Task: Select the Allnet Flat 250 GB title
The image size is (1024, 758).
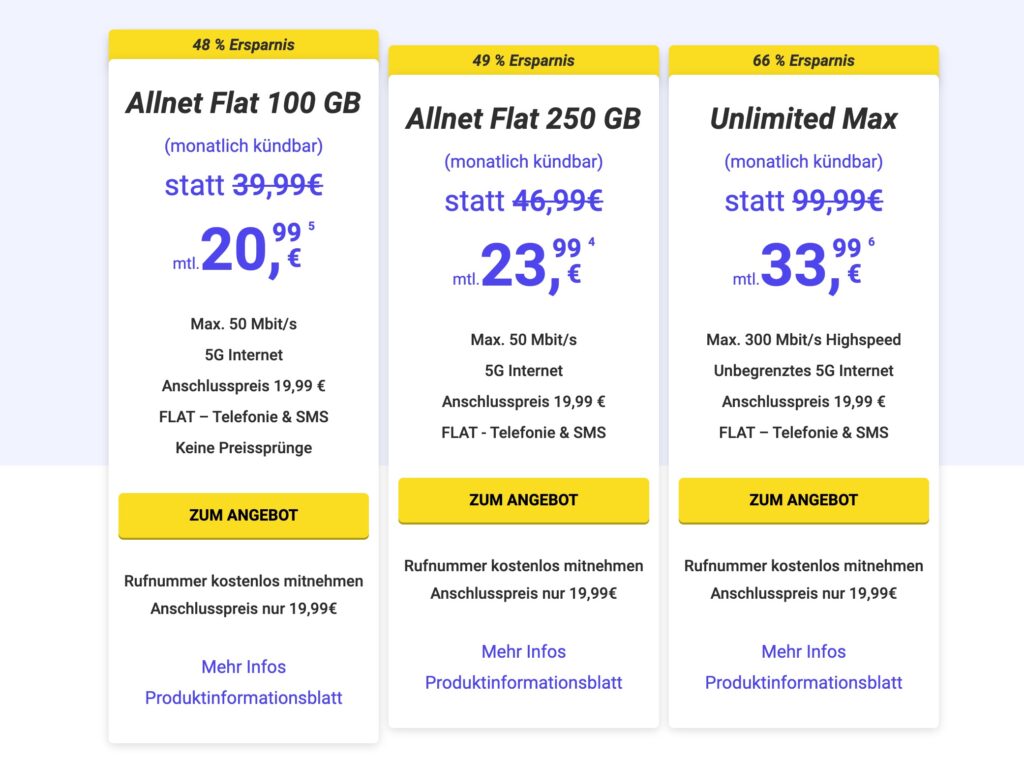Action: tap(523, 119)
